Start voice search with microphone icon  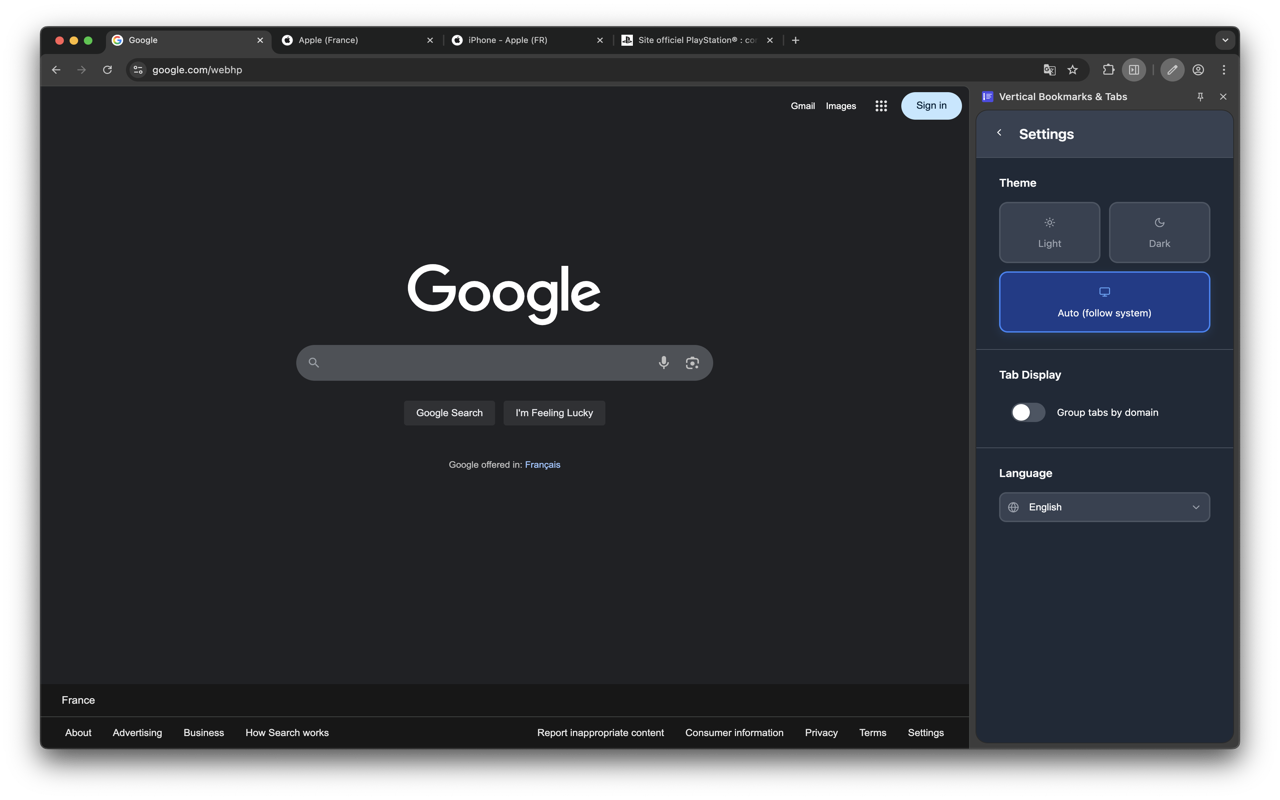(664, 363)
